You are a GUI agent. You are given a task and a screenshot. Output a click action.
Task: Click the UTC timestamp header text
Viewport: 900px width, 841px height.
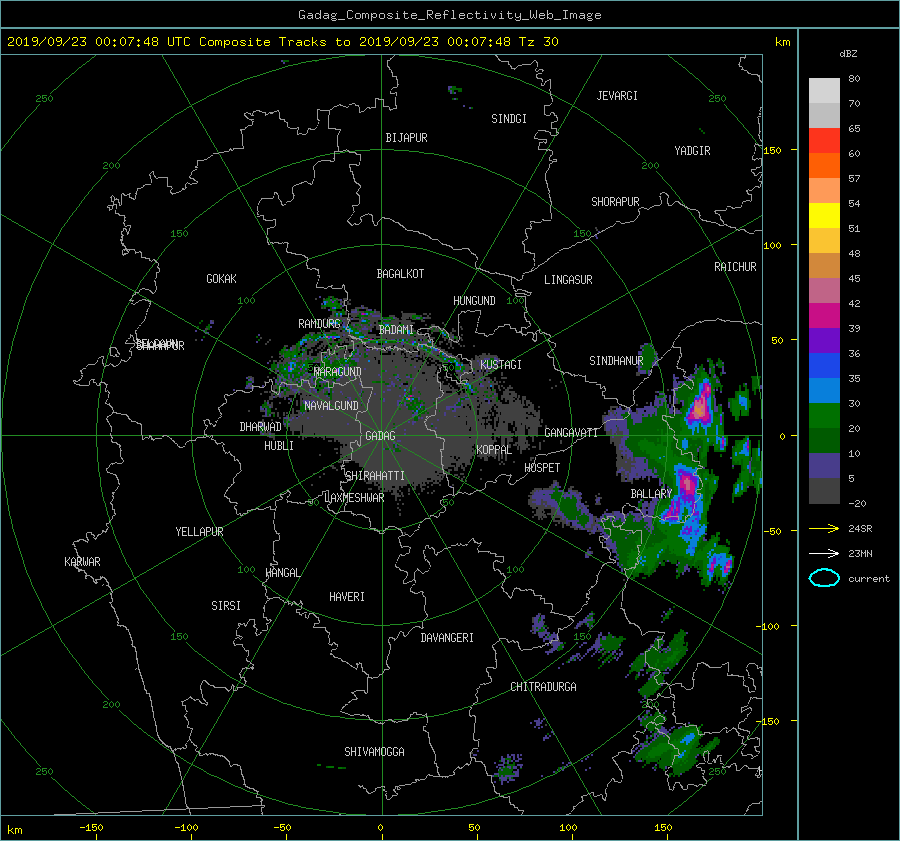282,42
